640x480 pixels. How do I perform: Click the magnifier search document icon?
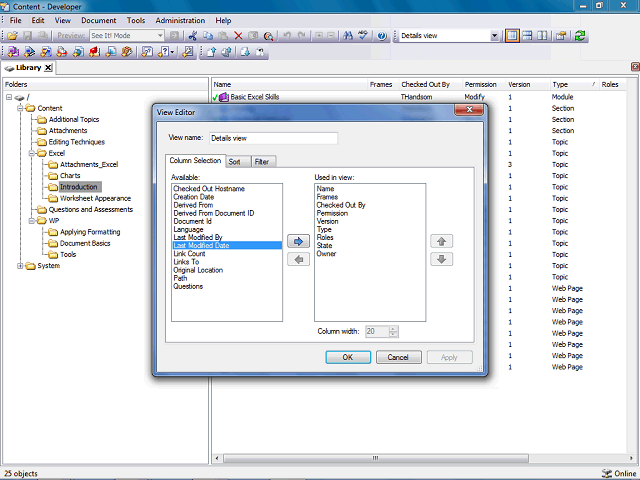[268, 36]
